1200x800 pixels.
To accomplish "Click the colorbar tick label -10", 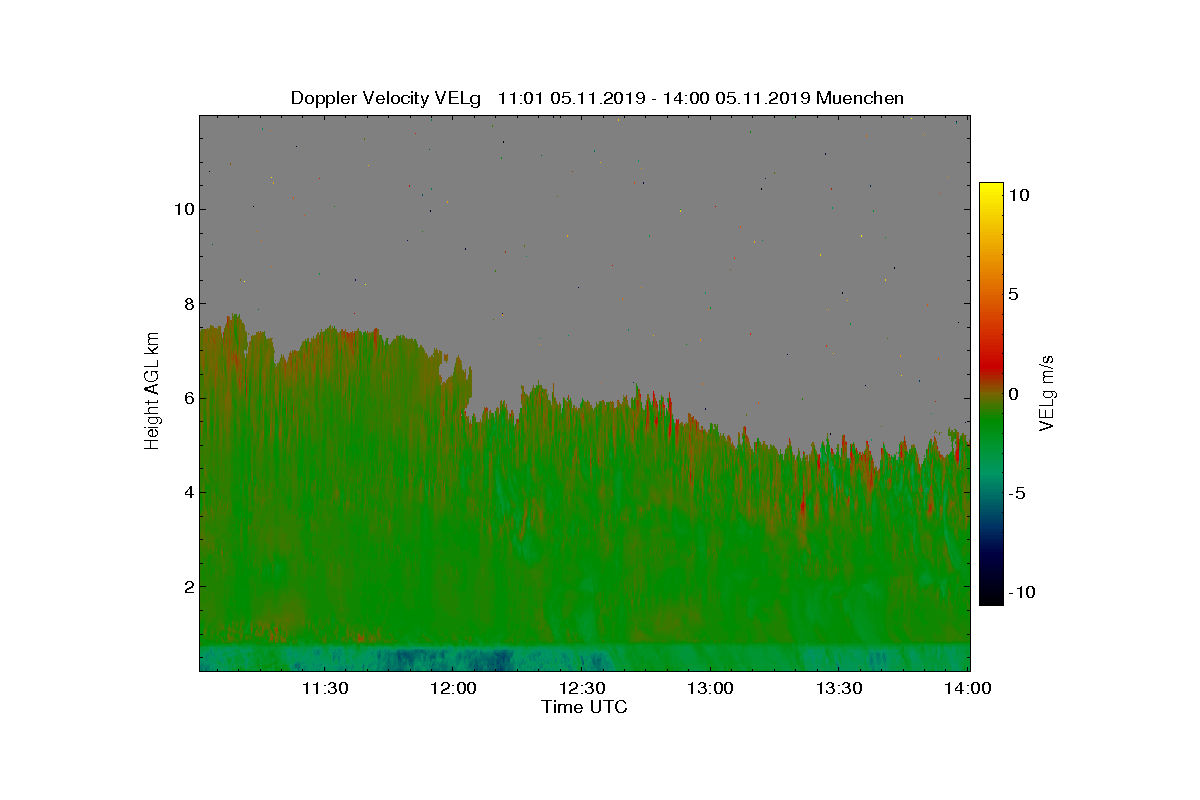I will (x=1020, y=592).
